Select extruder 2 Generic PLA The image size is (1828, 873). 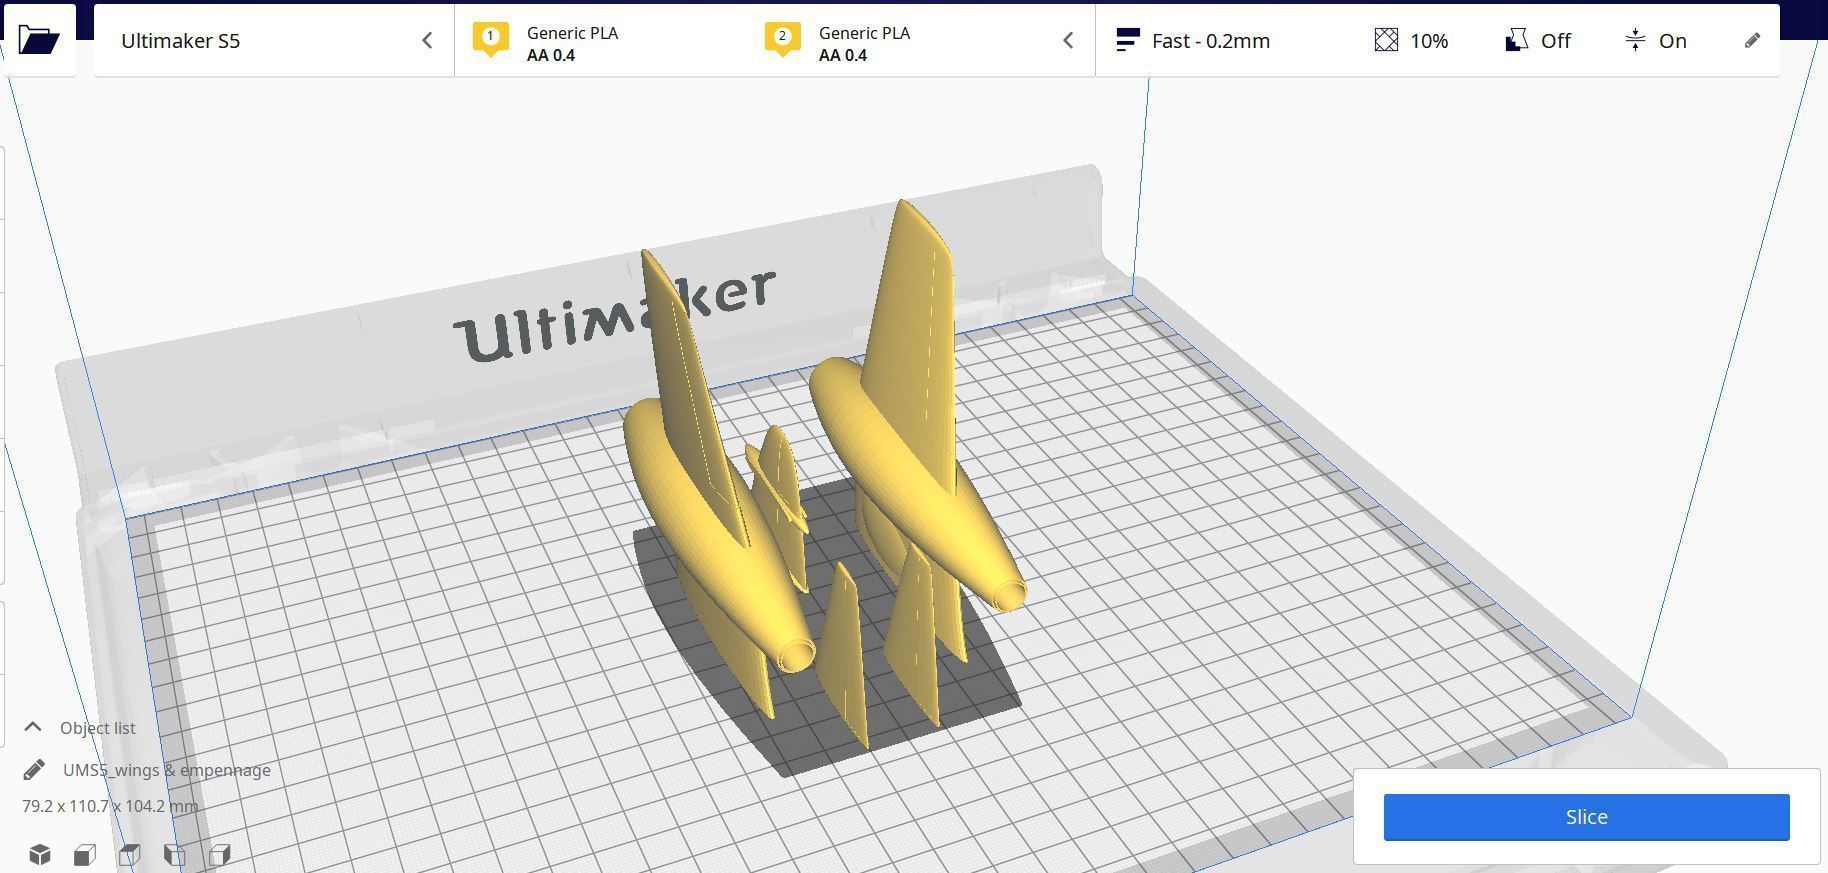[x=838, y=43]
